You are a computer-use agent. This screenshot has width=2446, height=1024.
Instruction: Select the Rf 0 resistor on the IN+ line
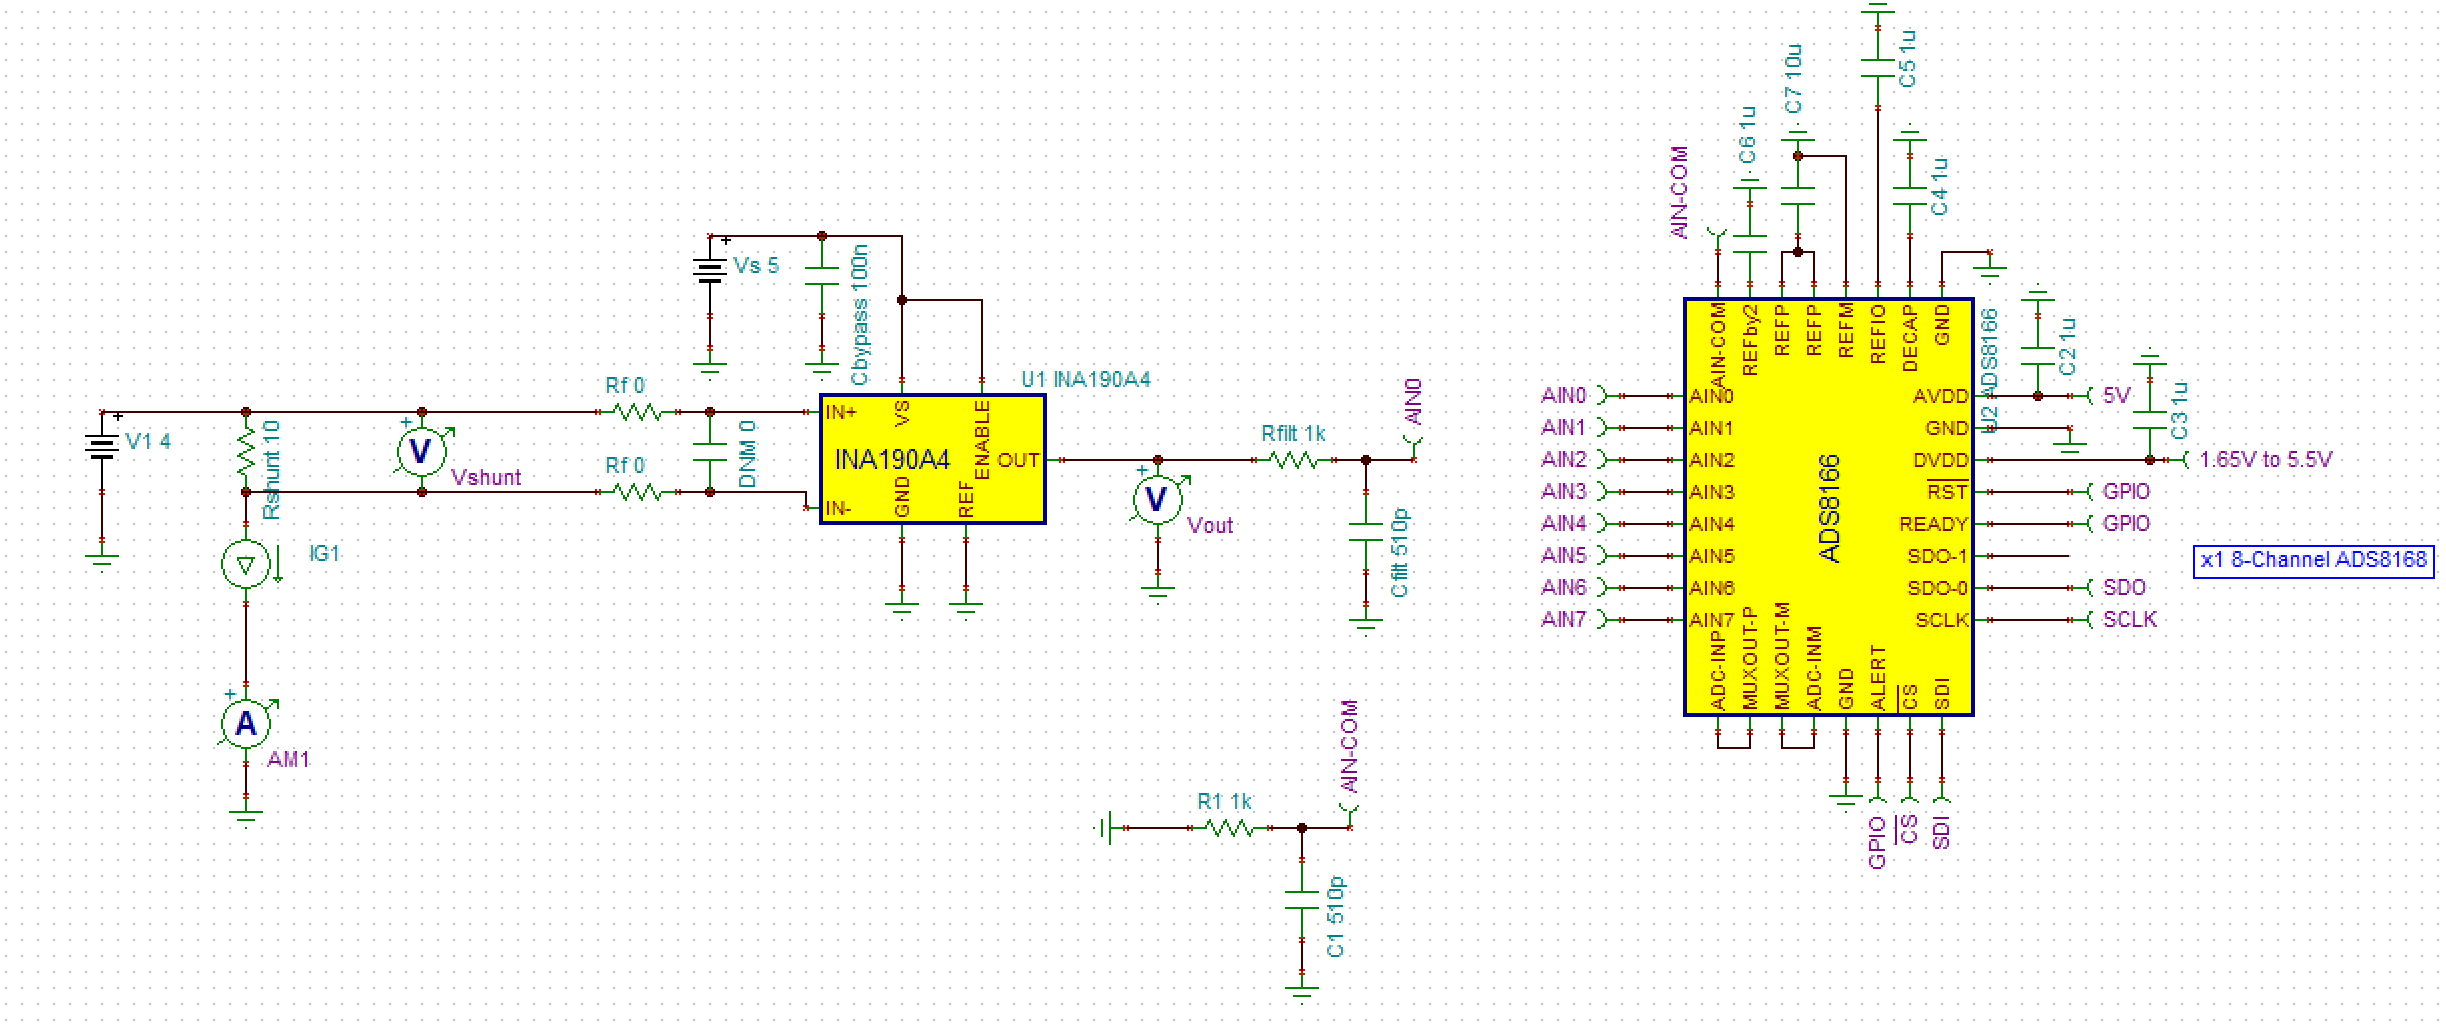tap(636, 412)
